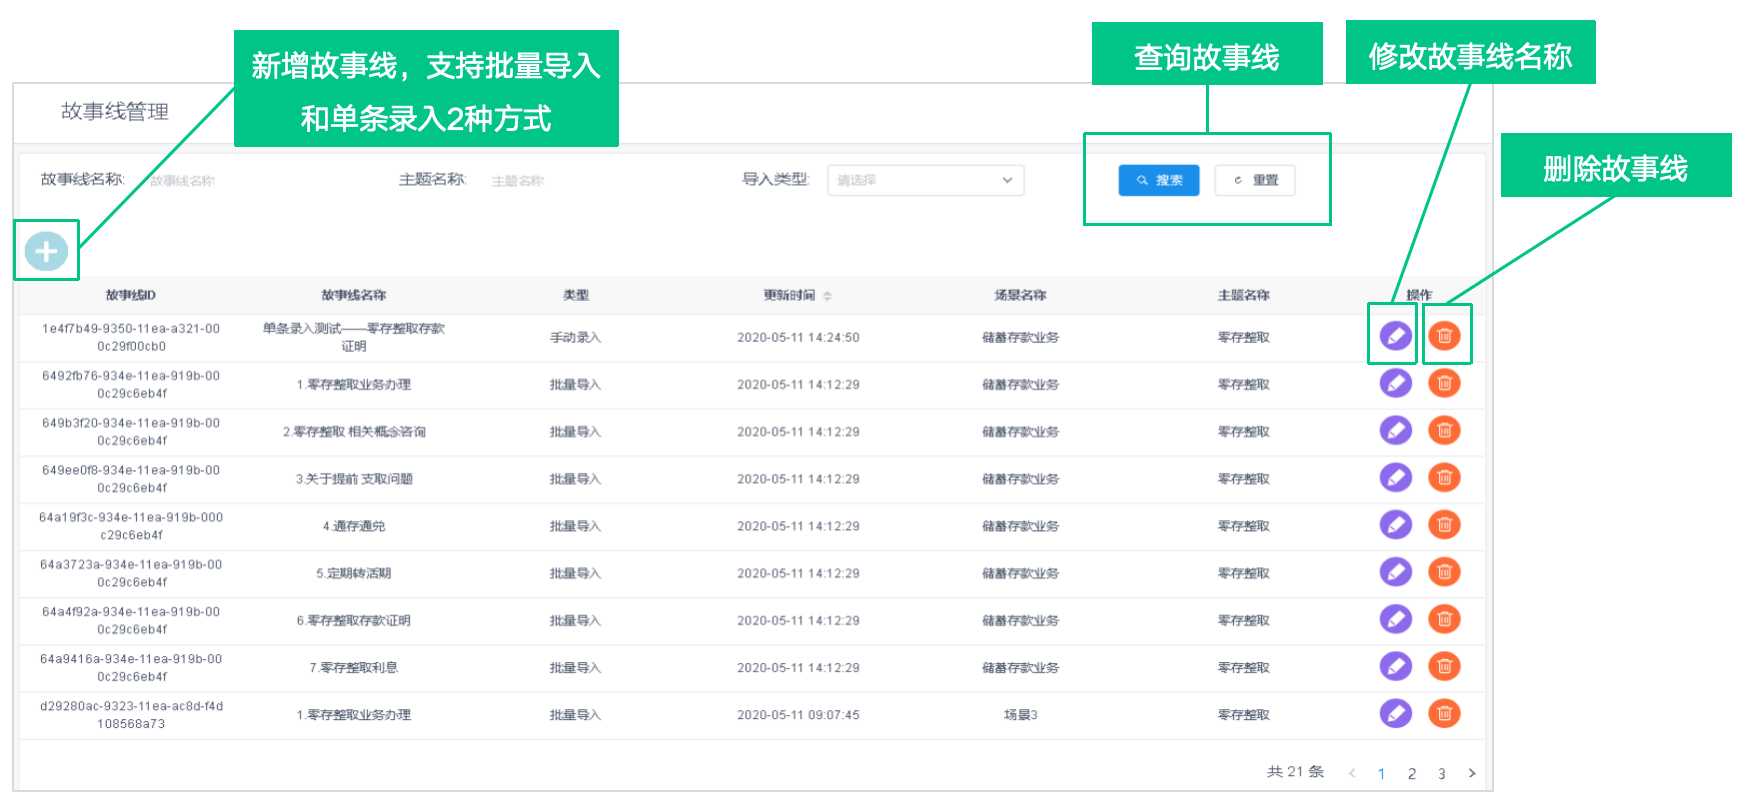Click the blue 搜索 button
1742x812 pixels.
(1158, 180)
